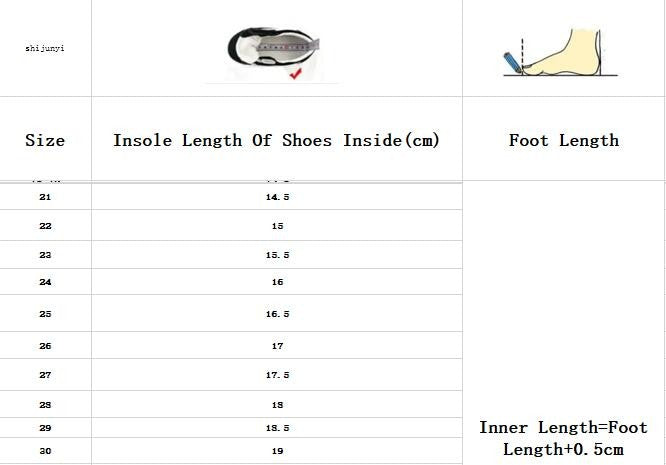Select the 19 insole length value
Image resolution: width=666 pixels, height=465 pixels.
[277, 451]
